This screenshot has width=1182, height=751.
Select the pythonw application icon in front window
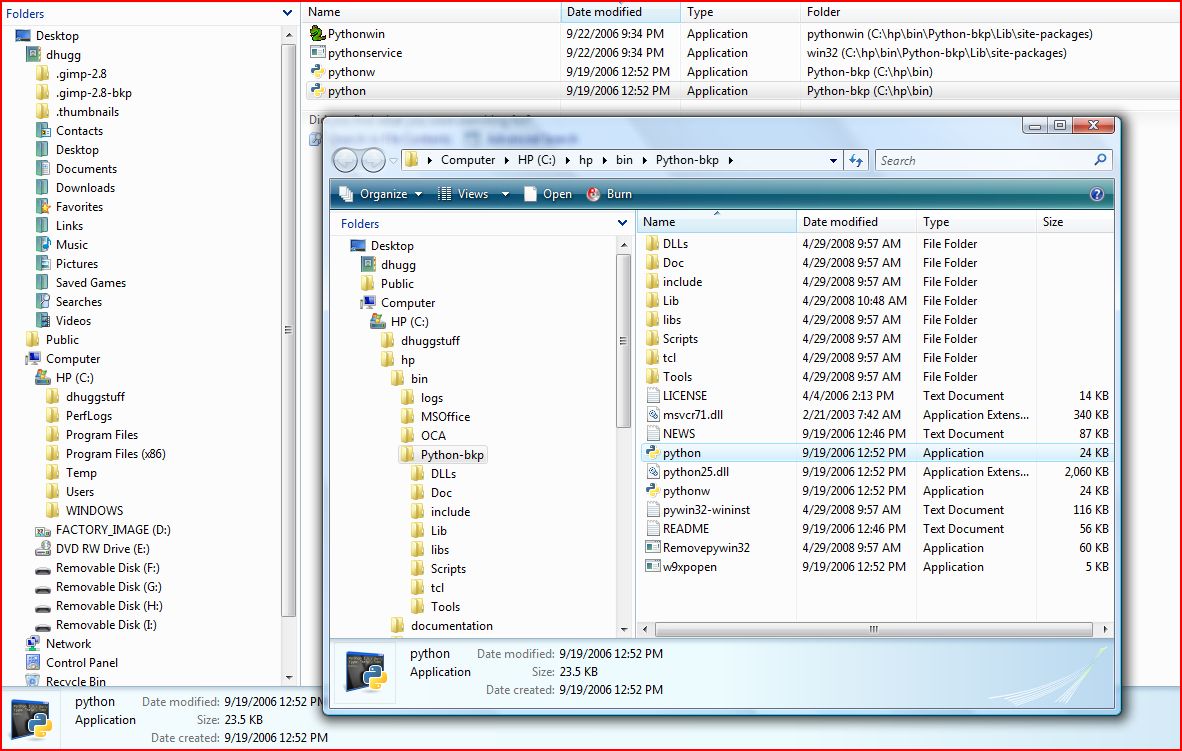[x=653, y=490]
